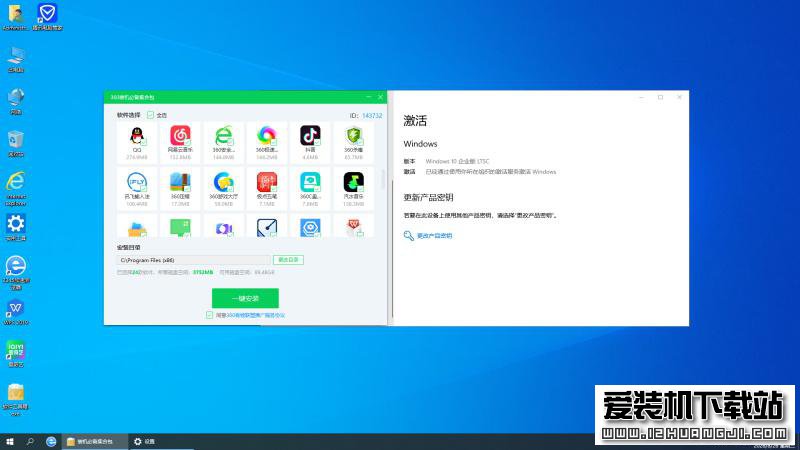Open the Network globe desktop icon
This screenshot has width=800, height=450.
(16, 101)
